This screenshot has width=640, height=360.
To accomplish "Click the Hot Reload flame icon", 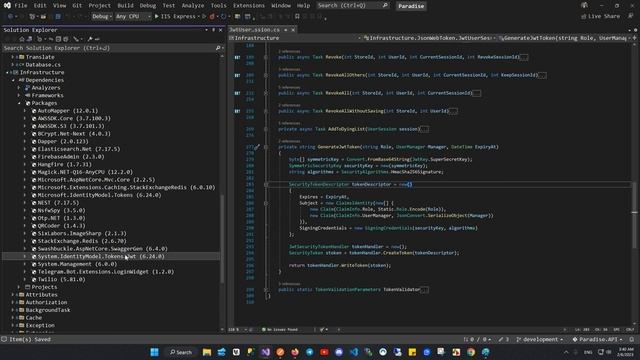I will pos(212,16).
